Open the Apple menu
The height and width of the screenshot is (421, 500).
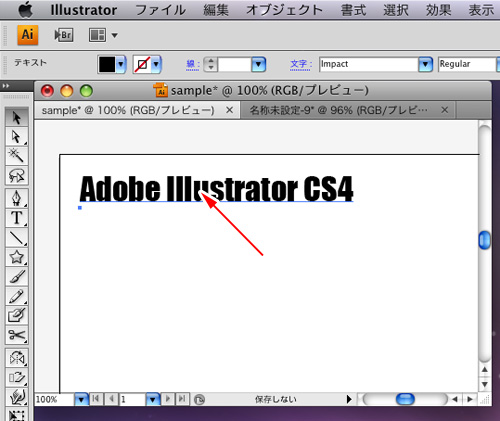click(x=26, y=10)
